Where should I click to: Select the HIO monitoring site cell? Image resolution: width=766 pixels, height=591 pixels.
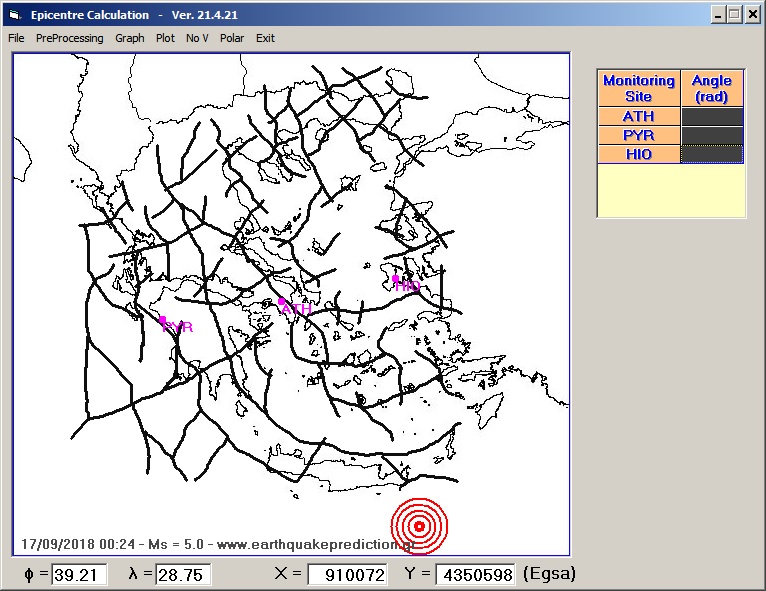(638, 154)
